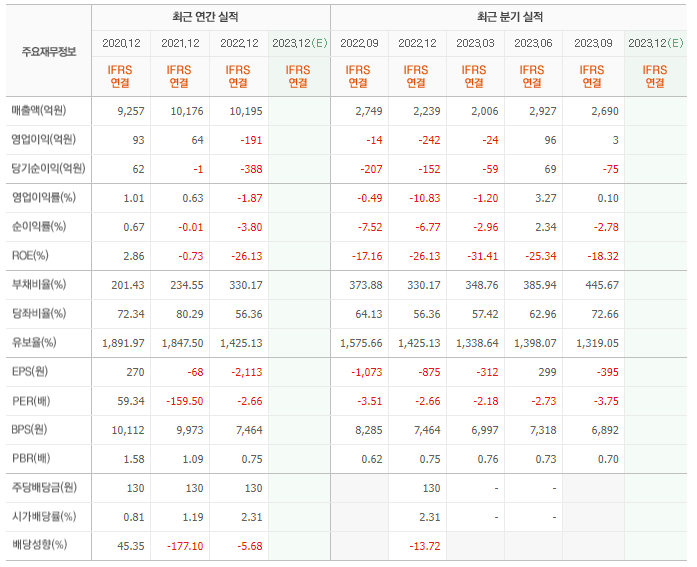Click the 시가배당률(%) row label
Viewport: 697px width, 567px height.
(44, 517)
